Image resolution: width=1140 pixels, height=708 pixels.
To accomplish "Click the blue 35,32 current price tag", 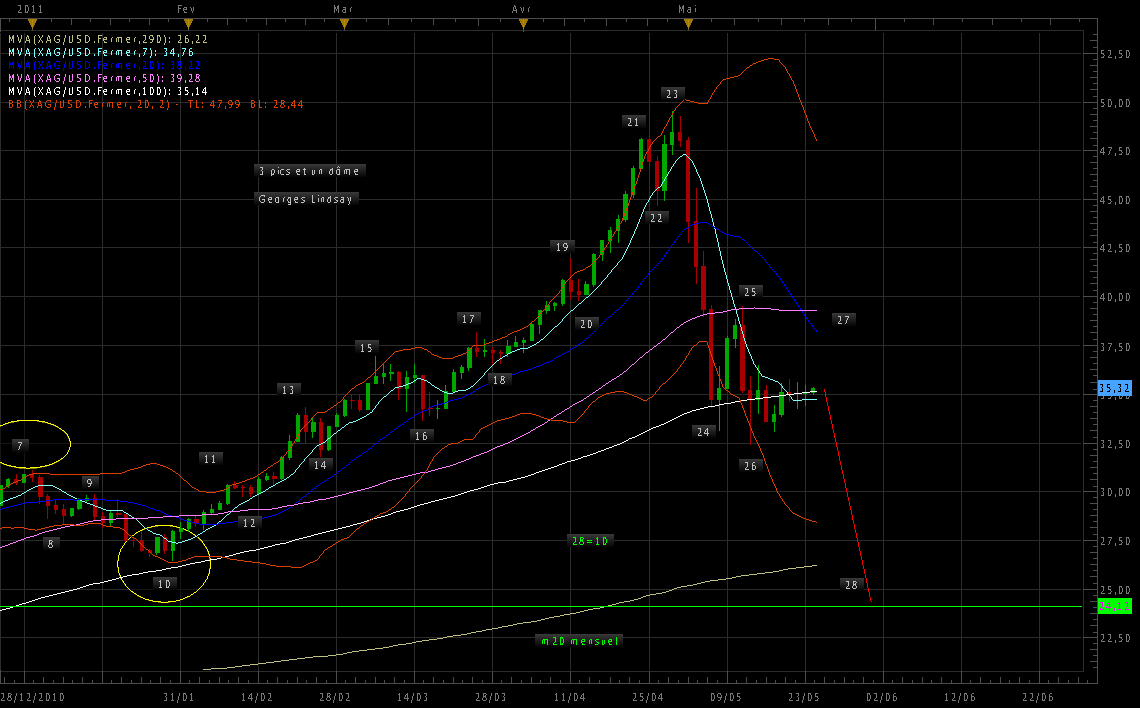I will click(1114, 387).
